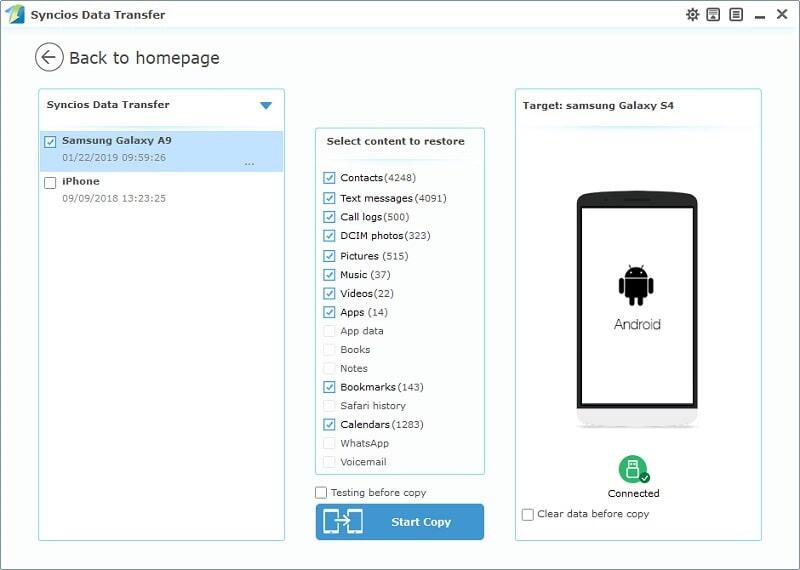Enable Clear data before copy
This screenshot has width=800, height=570.
pyautogui.click(x=528, y=514)
